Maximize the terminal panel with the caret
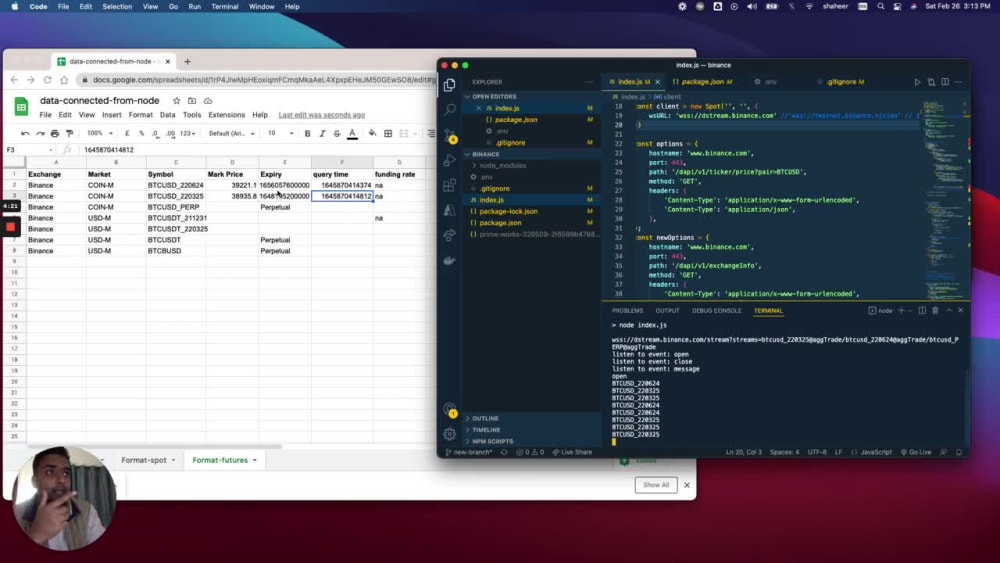 [949, 311]
